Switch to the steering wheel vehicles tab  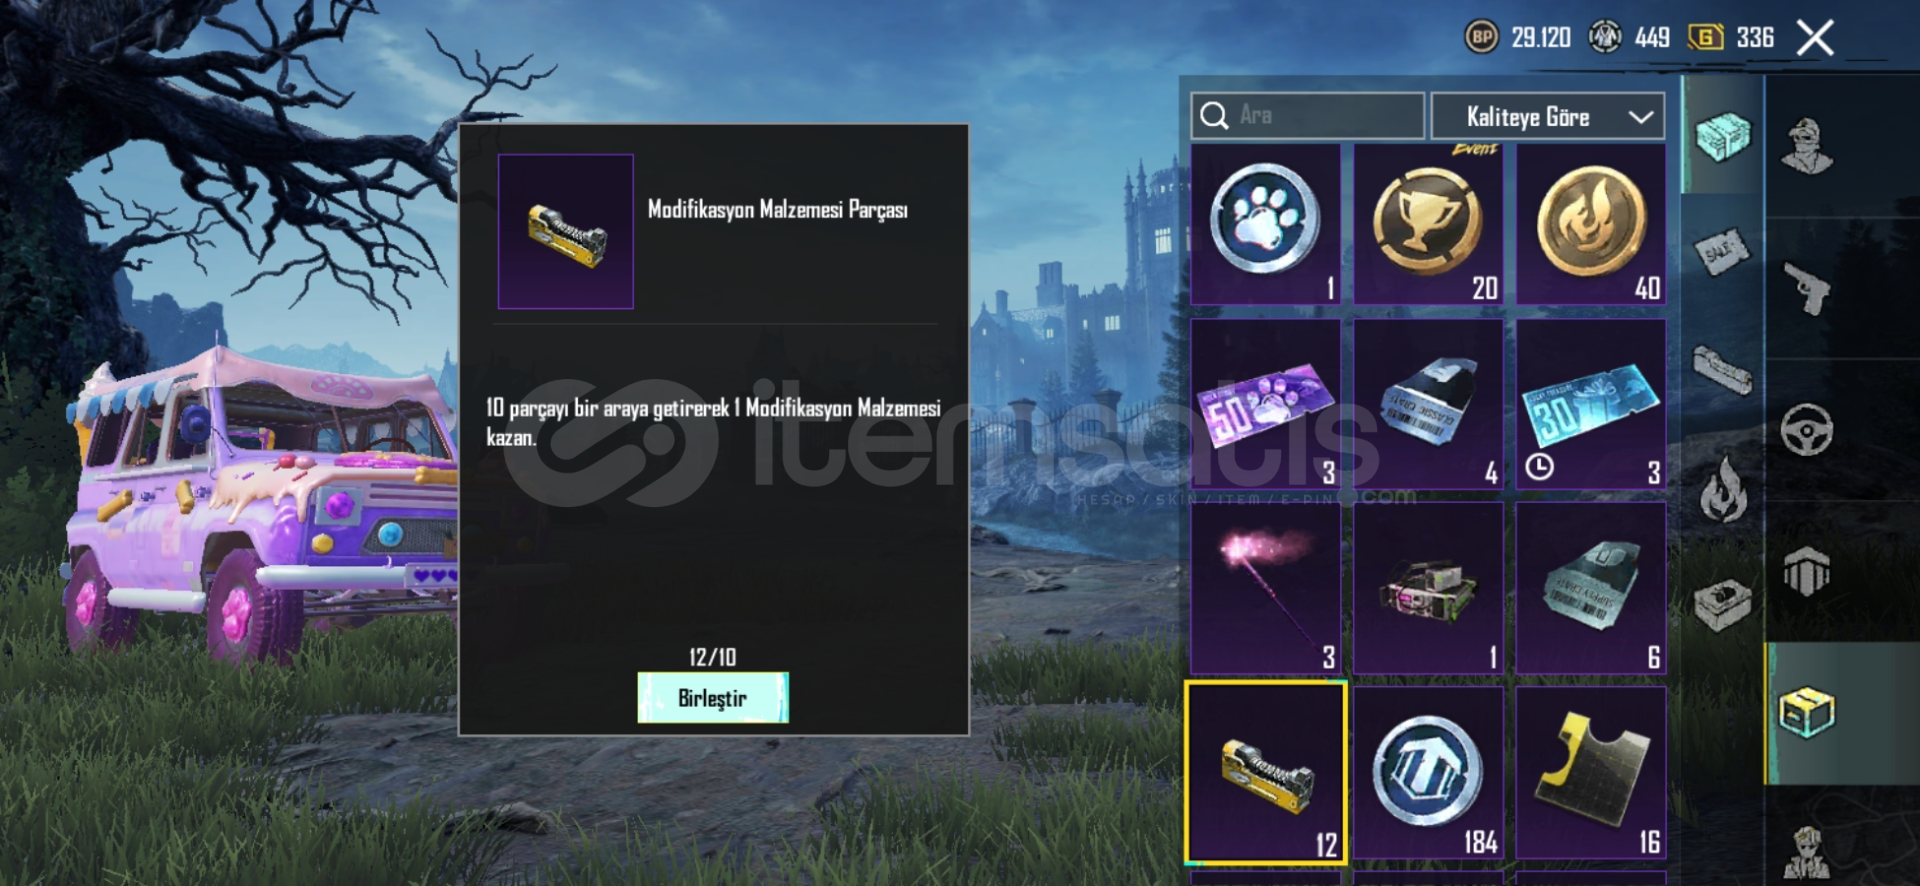[x=1807, y=431]
